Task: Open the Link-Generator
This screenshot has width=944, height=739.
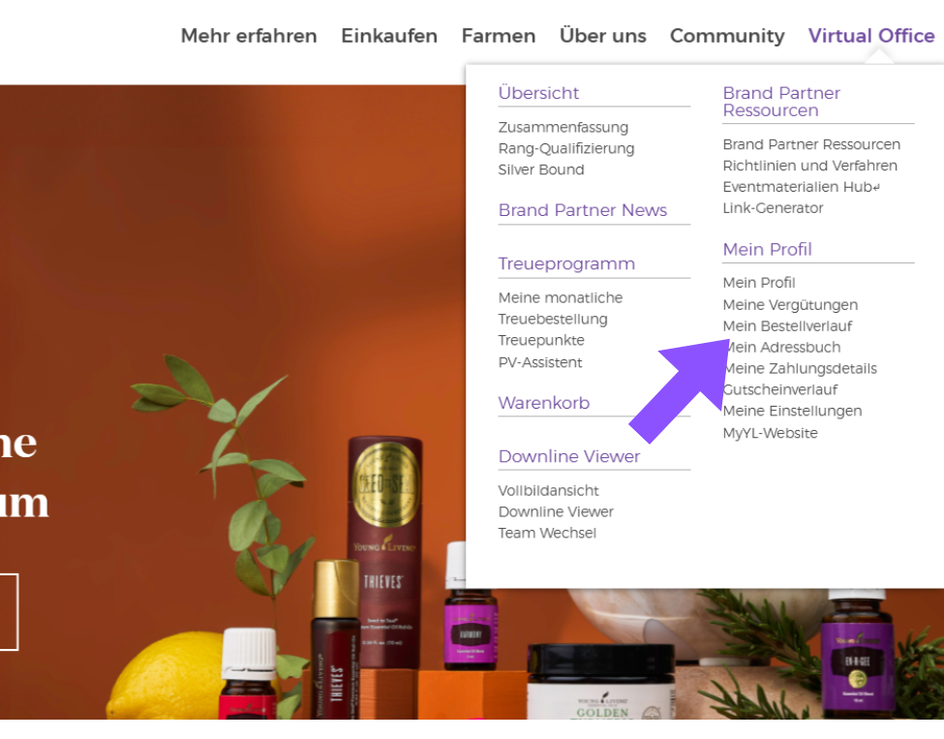Action: (773, 208)
